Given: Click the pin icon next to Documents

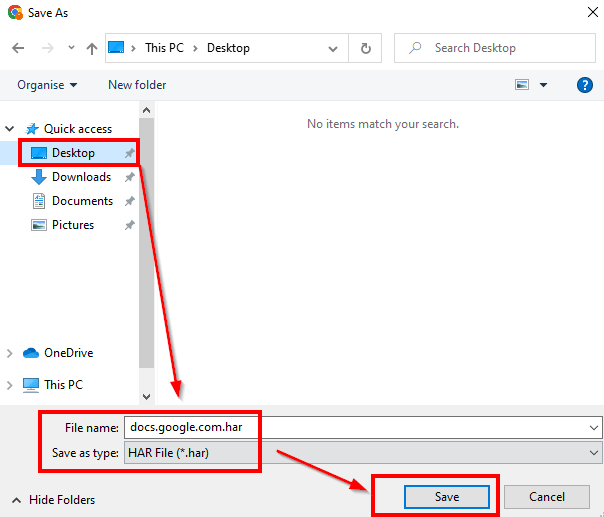Looking at the screenshot, I should click(129, 201).
